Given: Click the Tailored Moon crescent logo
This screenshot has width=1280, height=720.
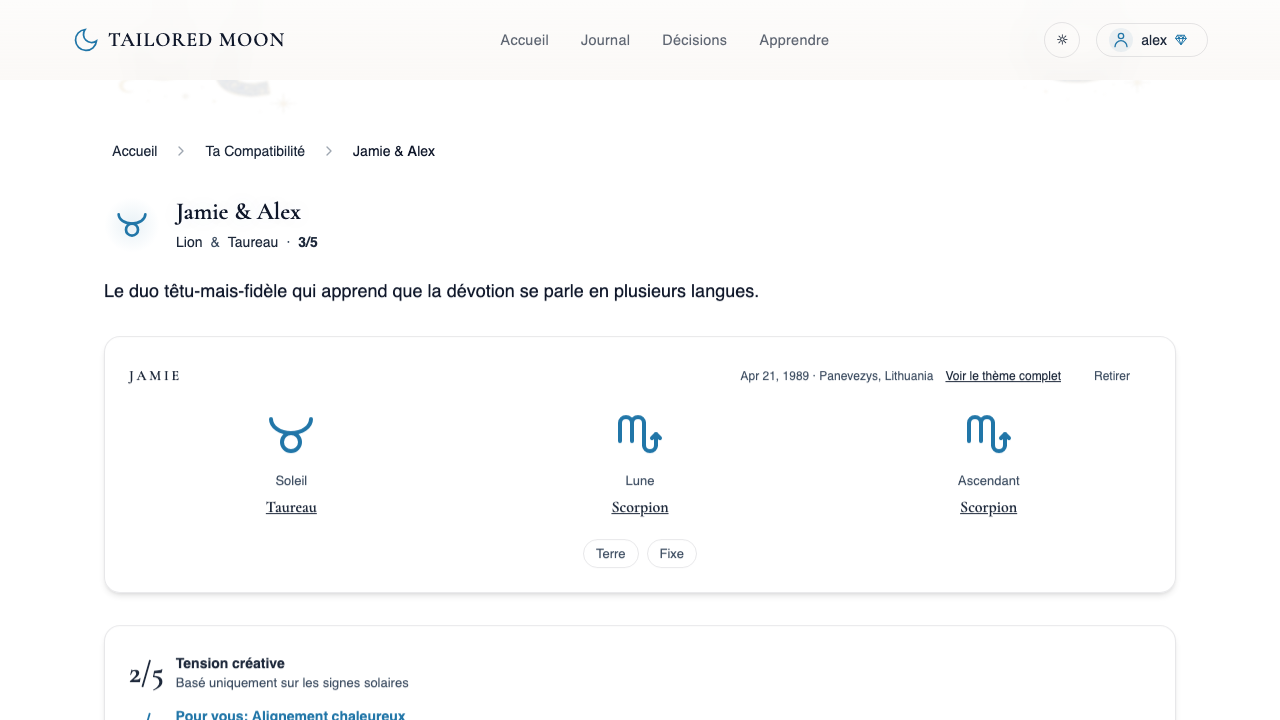Looking at the screenshot, I should pyautogui.click(x=86, y=39).
